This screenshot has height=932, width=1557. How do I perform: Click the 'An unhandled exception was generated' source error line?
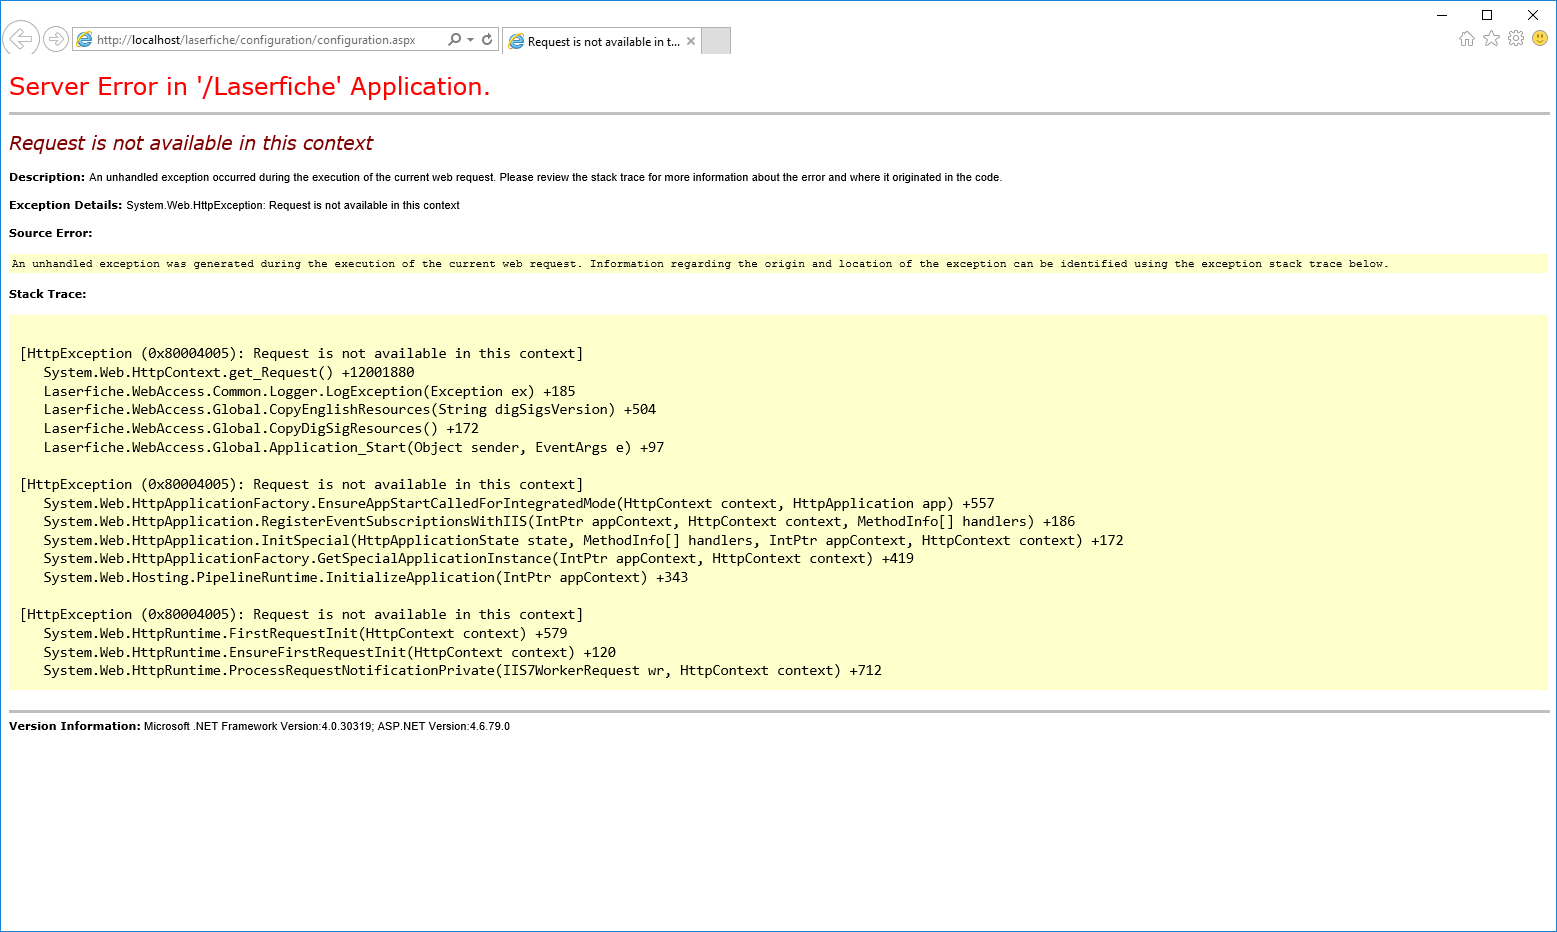[700, 264]
